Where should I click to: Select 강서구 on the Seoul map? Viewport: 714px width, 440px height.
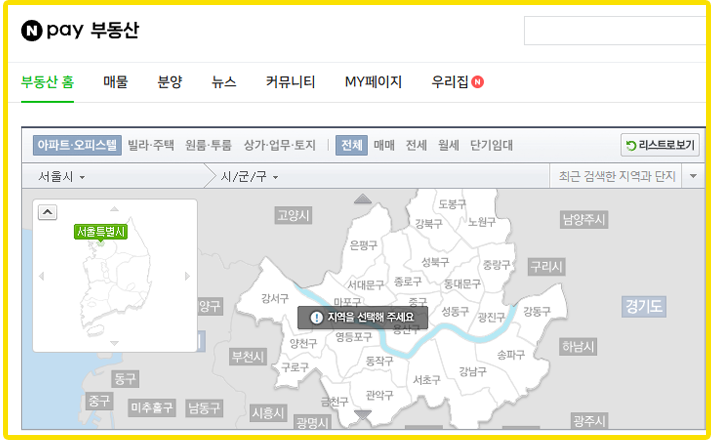click(x=275, y=298)
